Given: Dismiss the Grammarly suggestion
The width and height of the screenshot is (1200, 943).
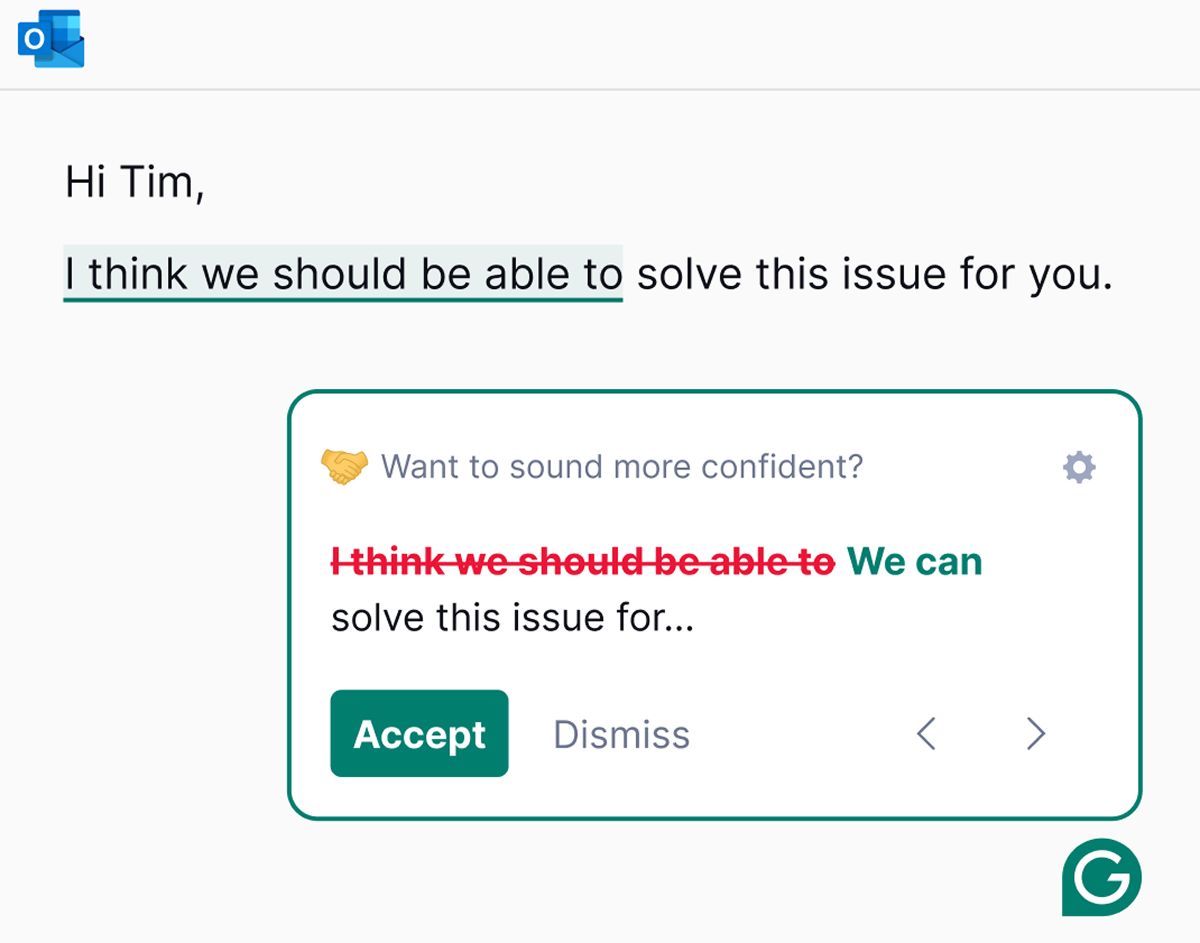Looking at the screenshot, I should (621, 734).
